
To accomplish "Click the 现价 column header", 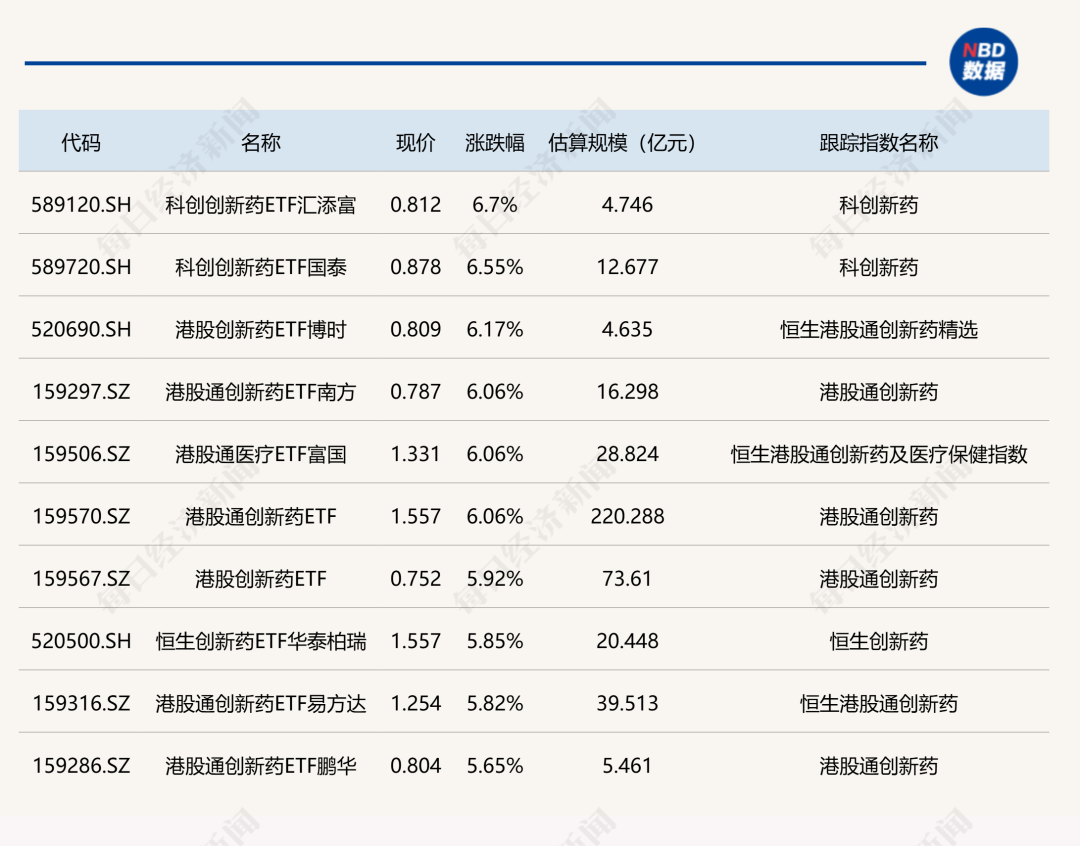I will point(416,143).
